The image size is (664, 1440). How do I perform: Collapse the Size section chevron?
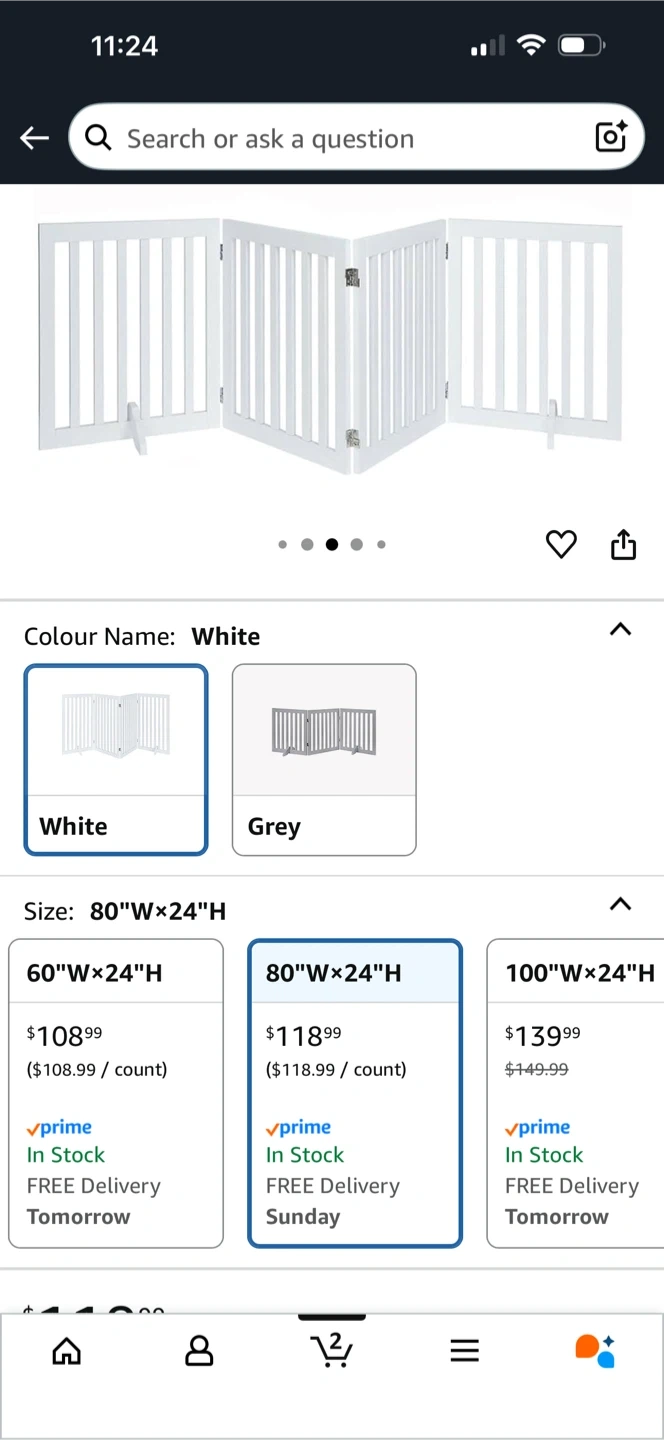click(620, 904)
